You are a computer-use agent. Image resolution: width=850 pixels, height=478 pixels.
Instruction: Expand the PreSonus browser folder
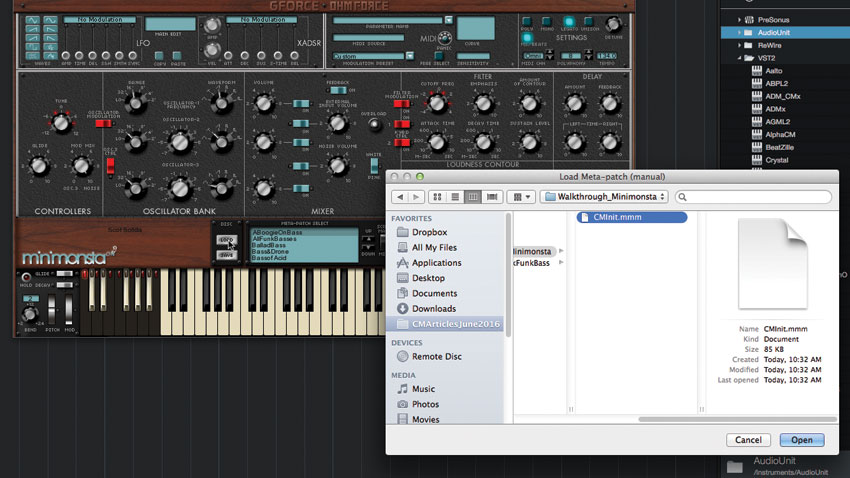[x=739, y=20]
